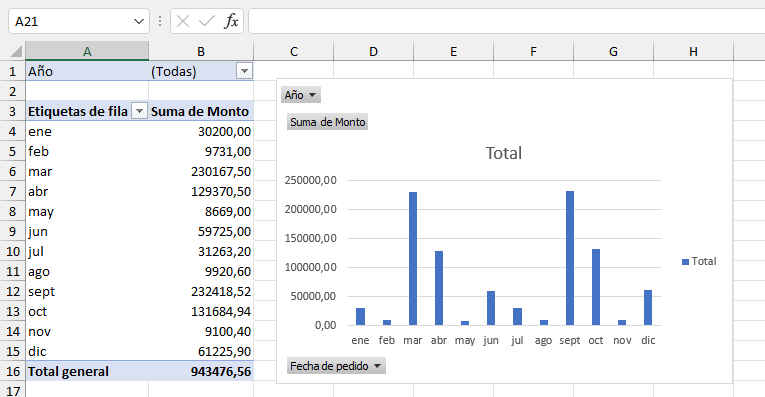Select the cell labeled jun
This screenshot has width=765, height=397.
pyautogui.click(x=87, y=231)
